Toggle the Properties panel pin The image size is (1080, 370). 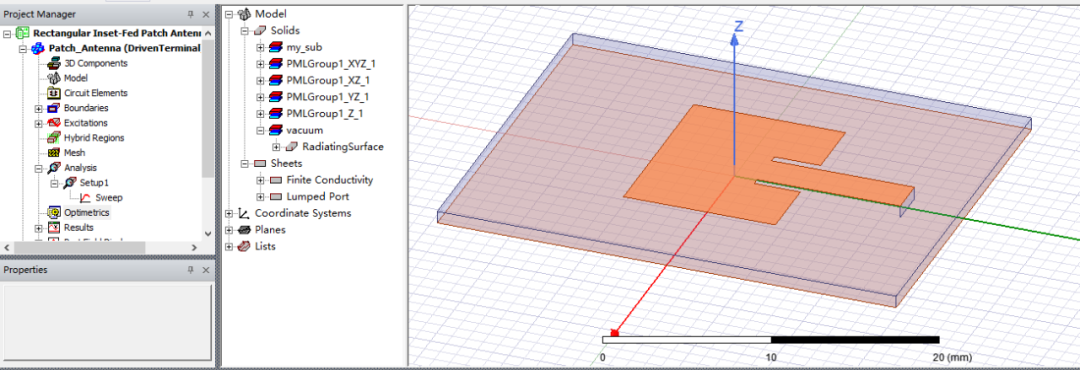click(x=191, y=270)
